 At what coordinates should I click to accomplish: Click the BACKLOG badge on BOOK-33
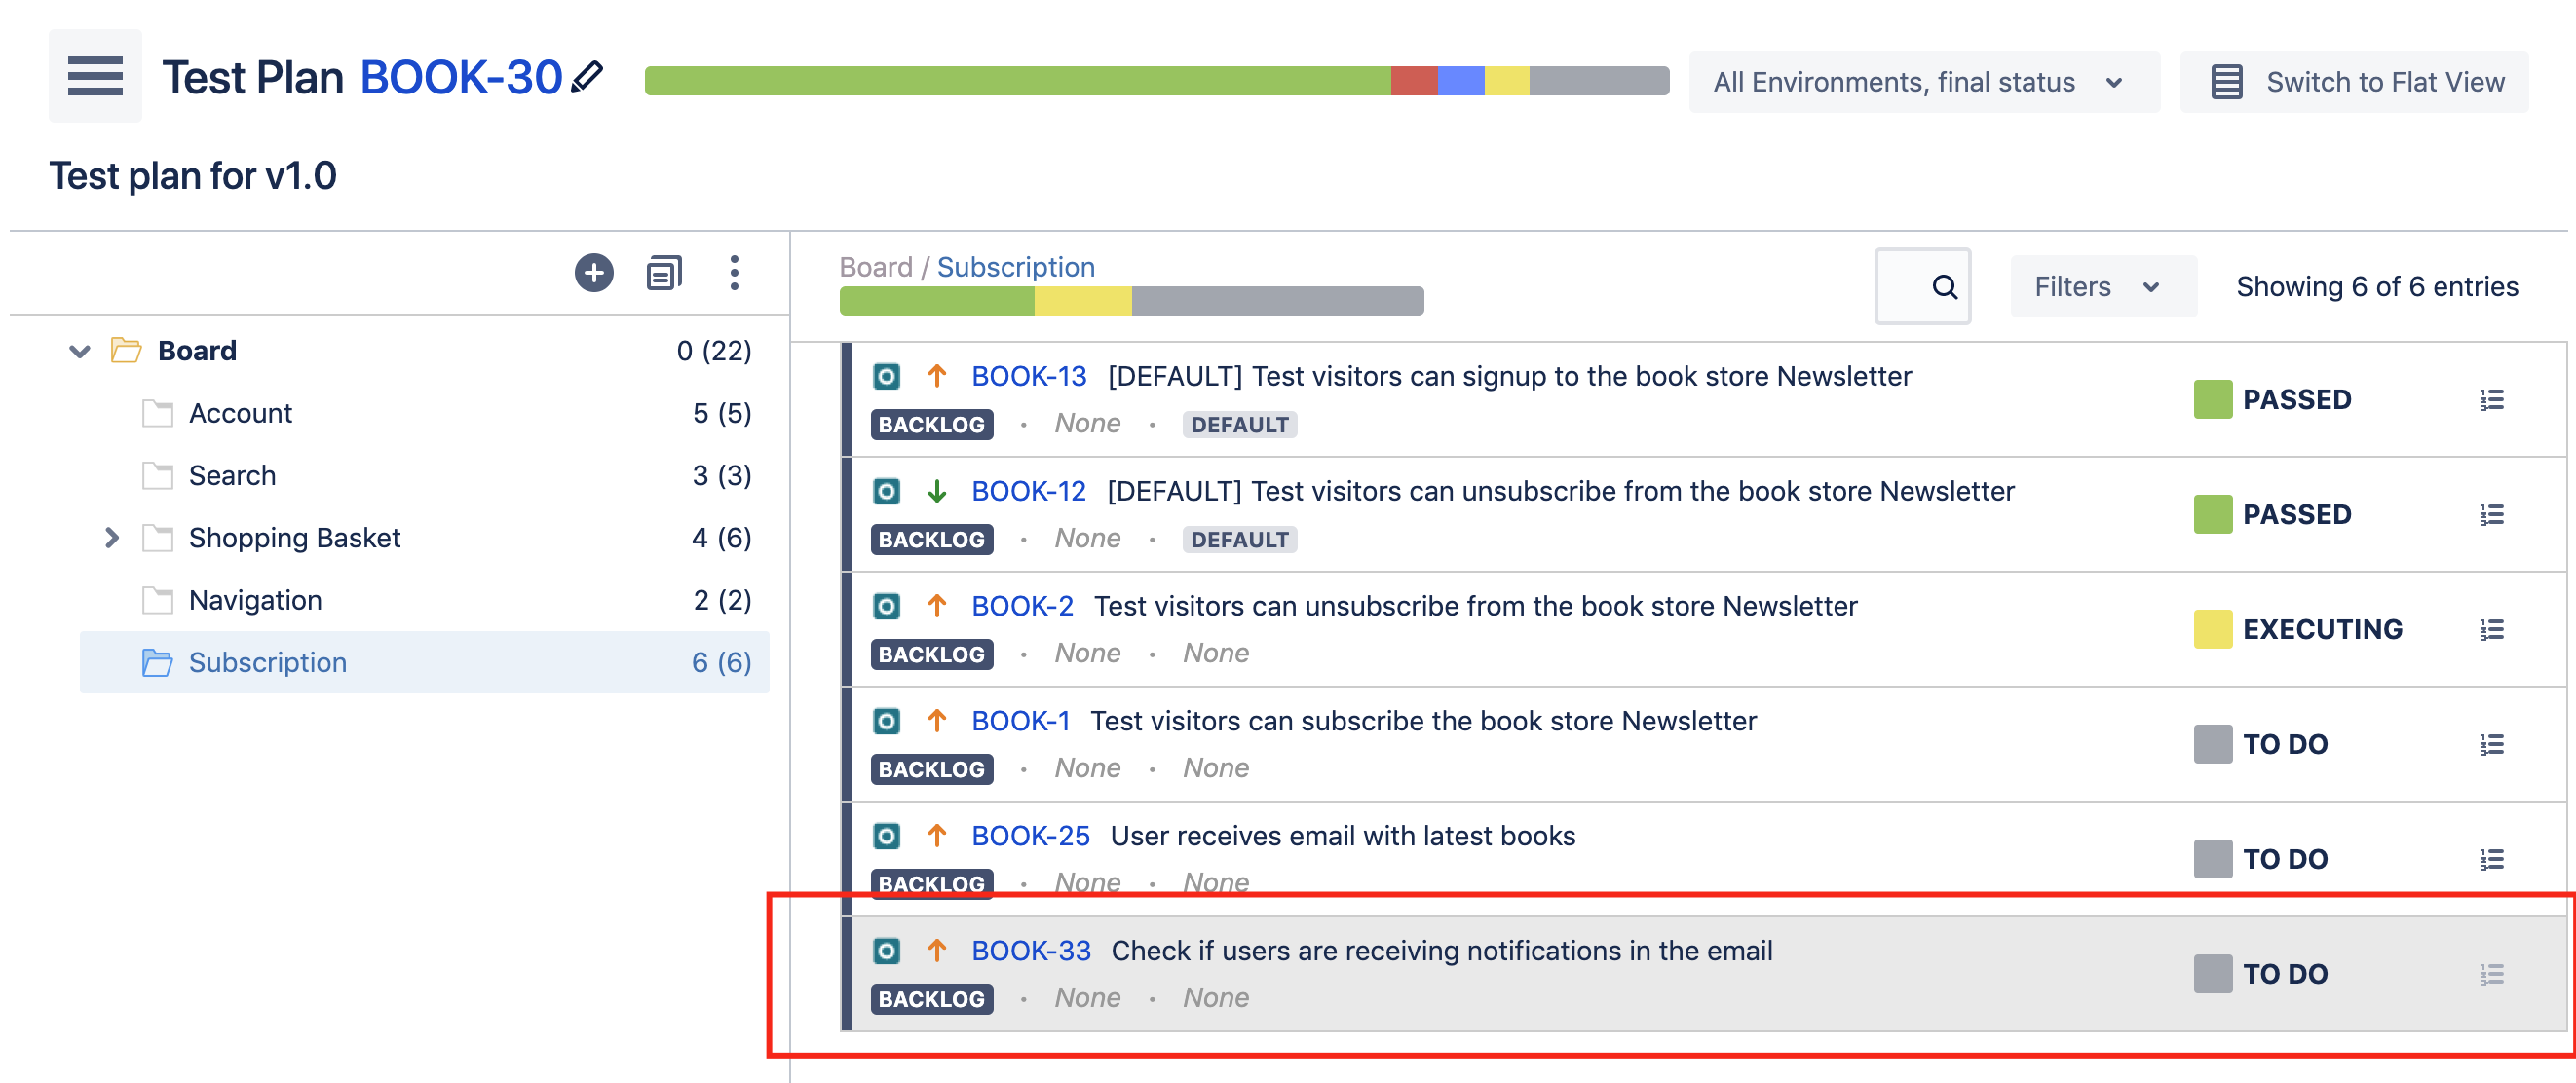coord(931,999)
